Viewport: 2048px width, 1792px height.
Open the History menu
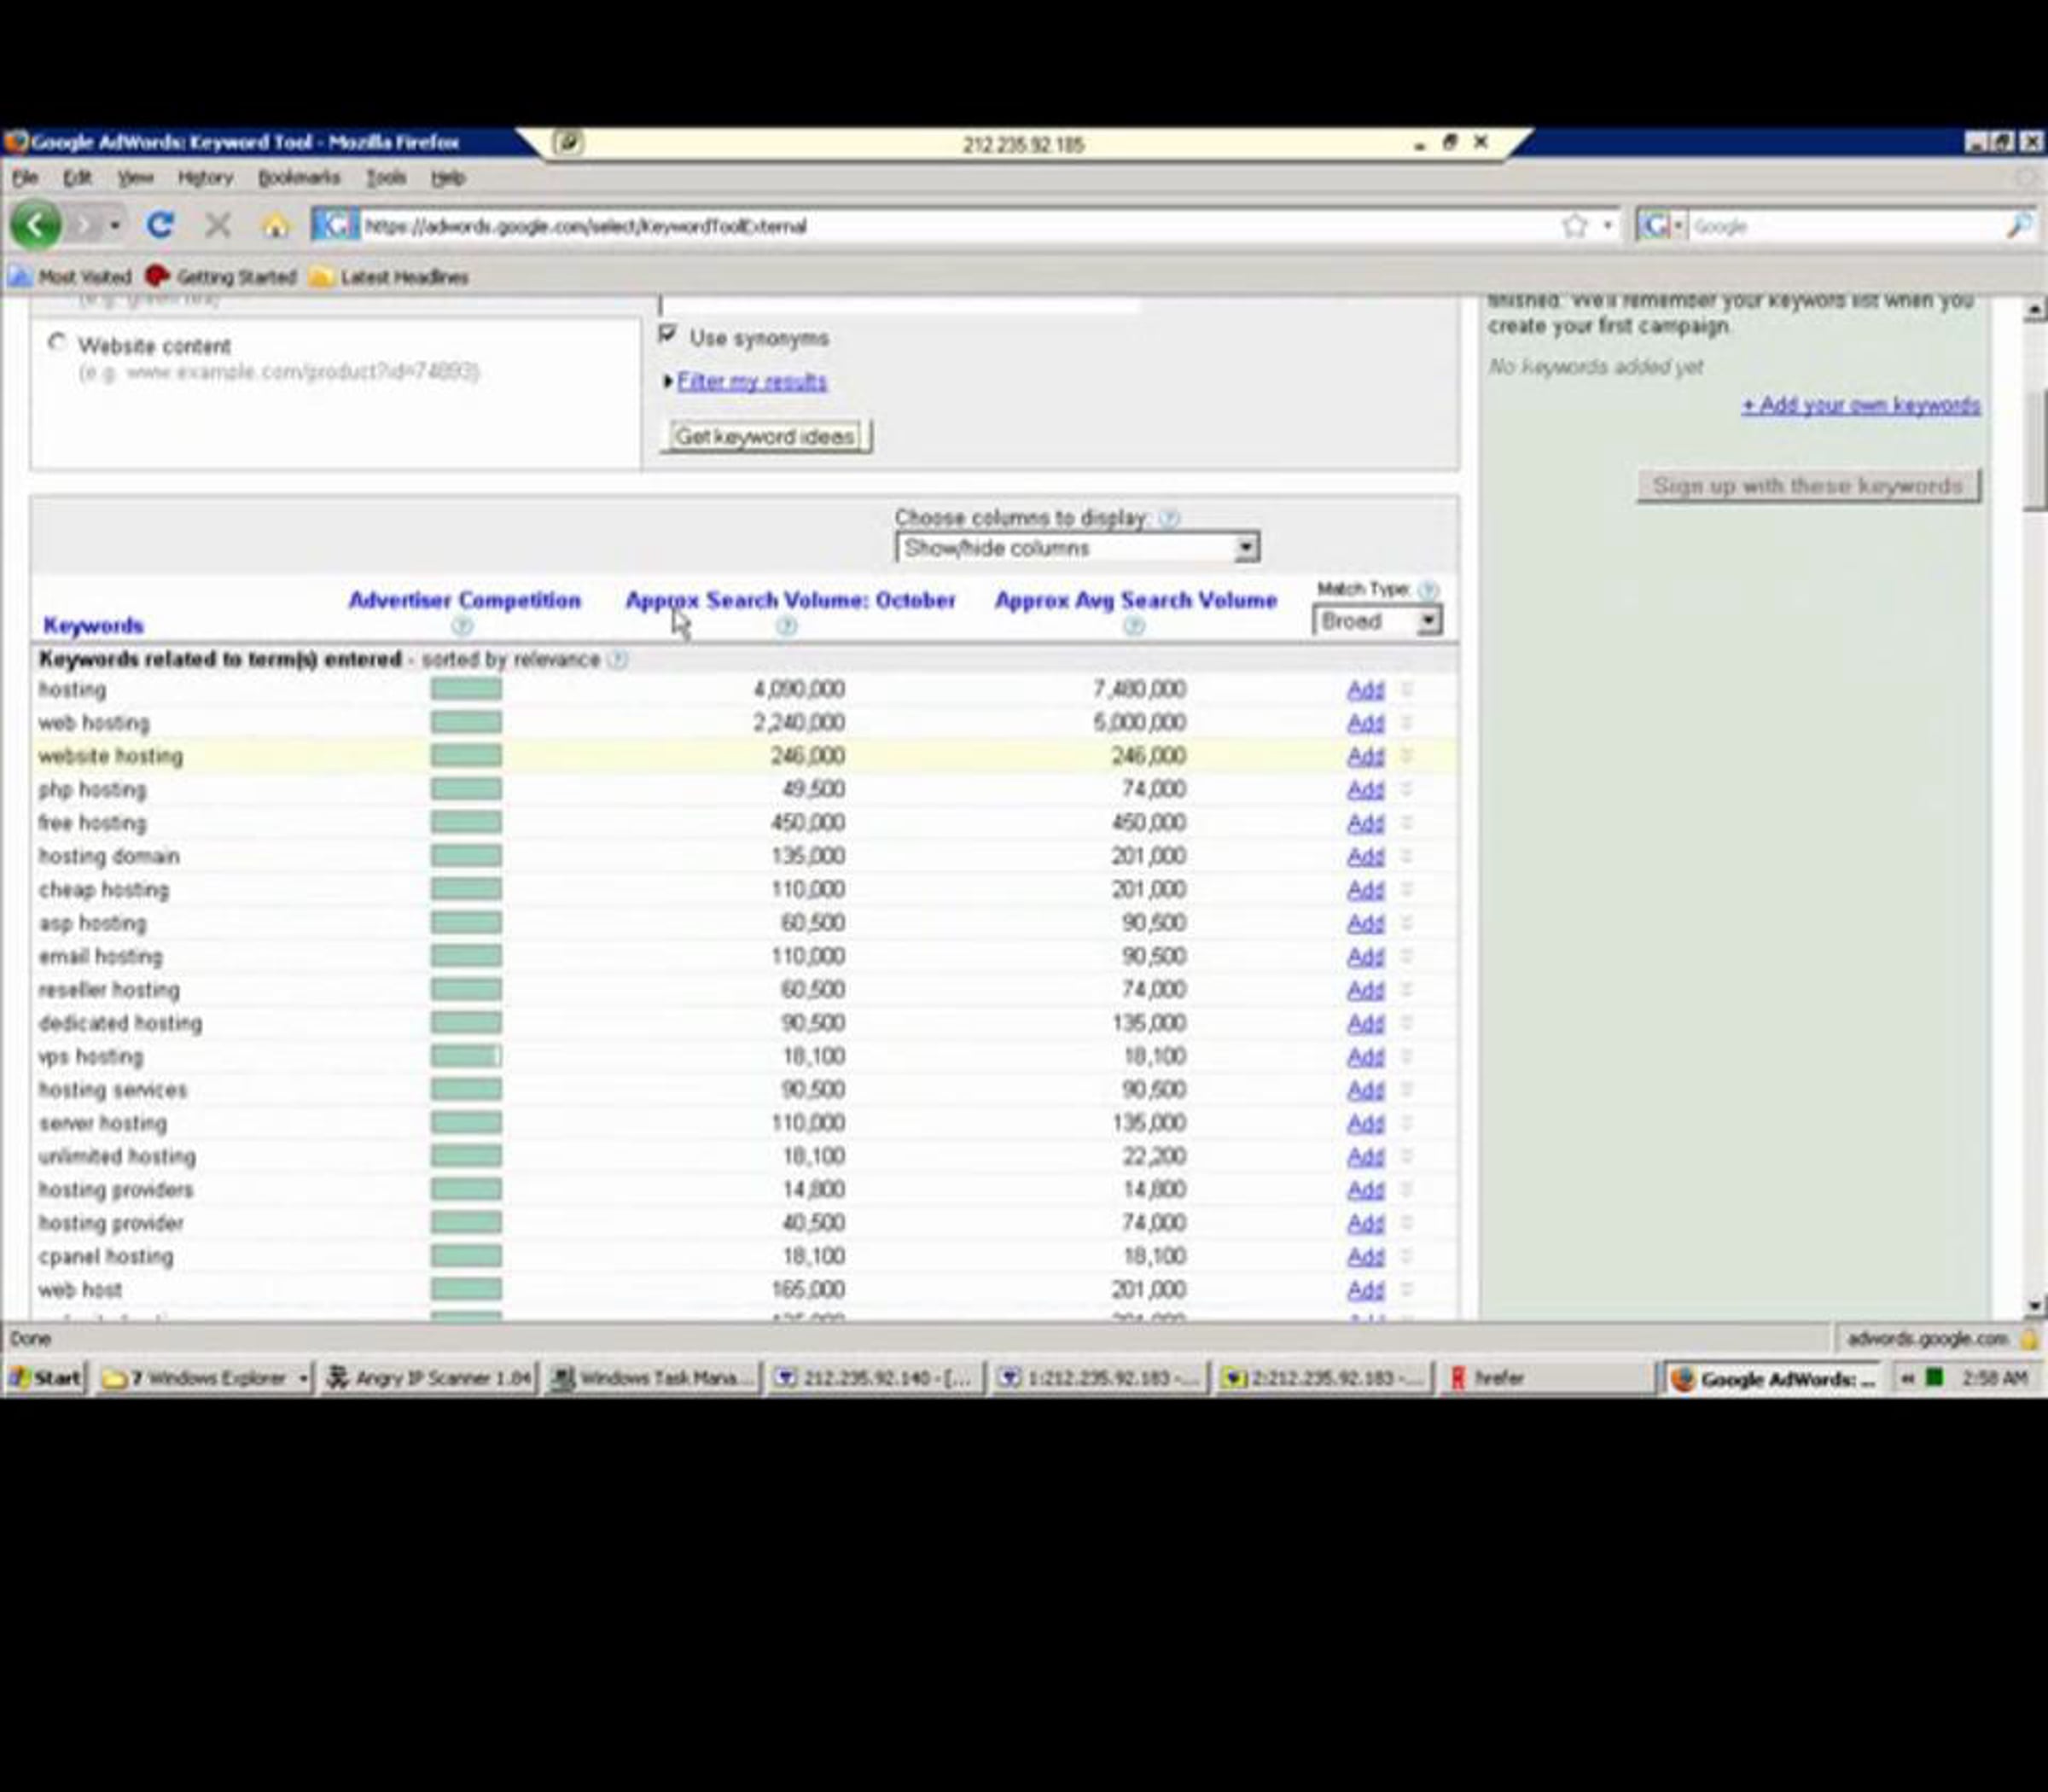205,178
